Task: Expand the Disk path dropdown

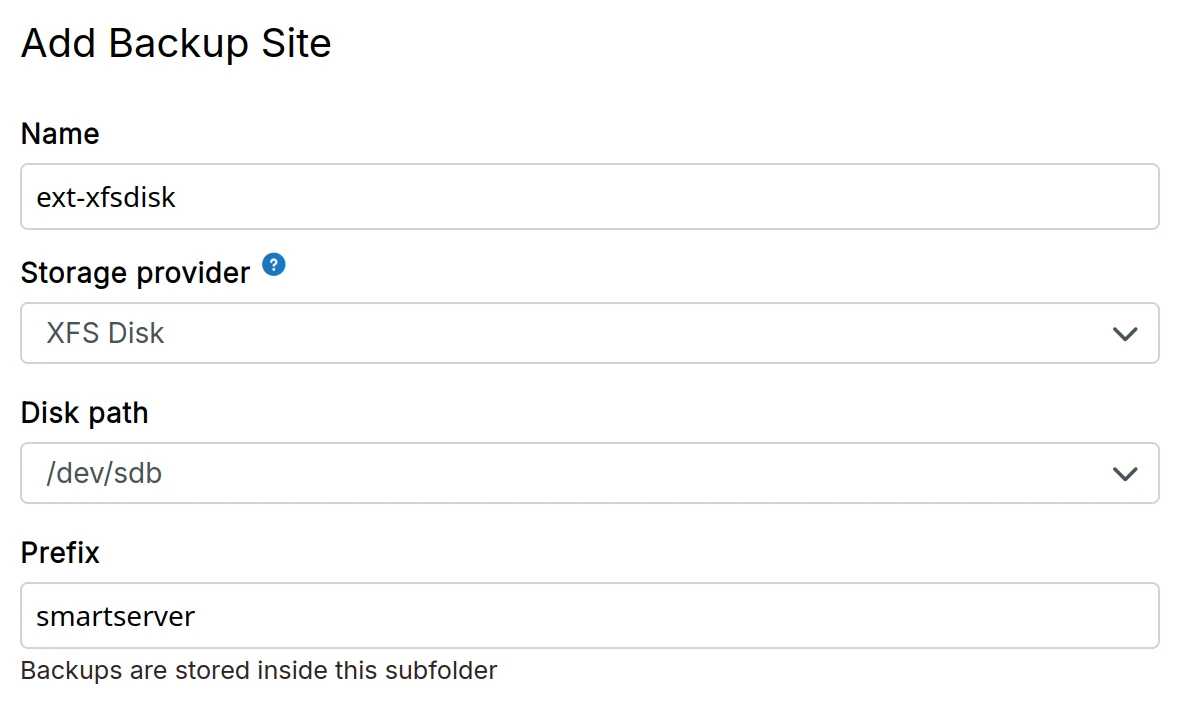Action: [x=589, y=473]
